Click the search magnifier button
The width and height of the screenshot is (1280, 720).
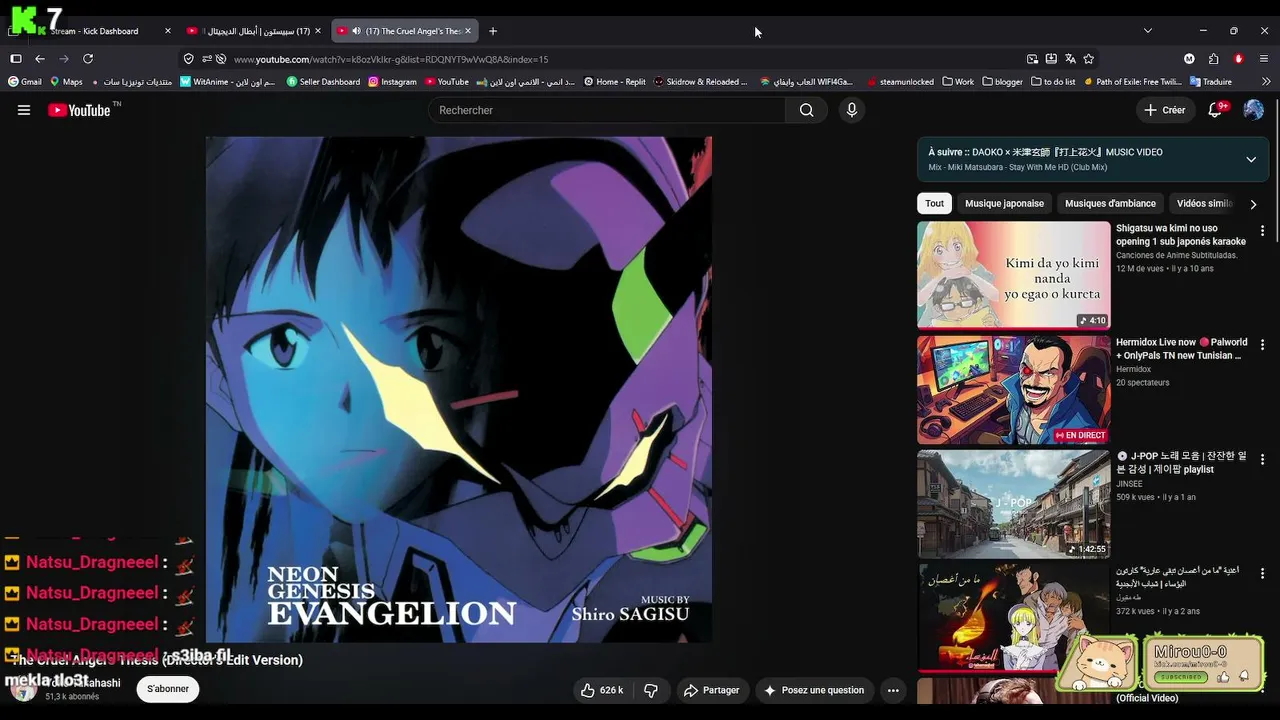(806, 110)
